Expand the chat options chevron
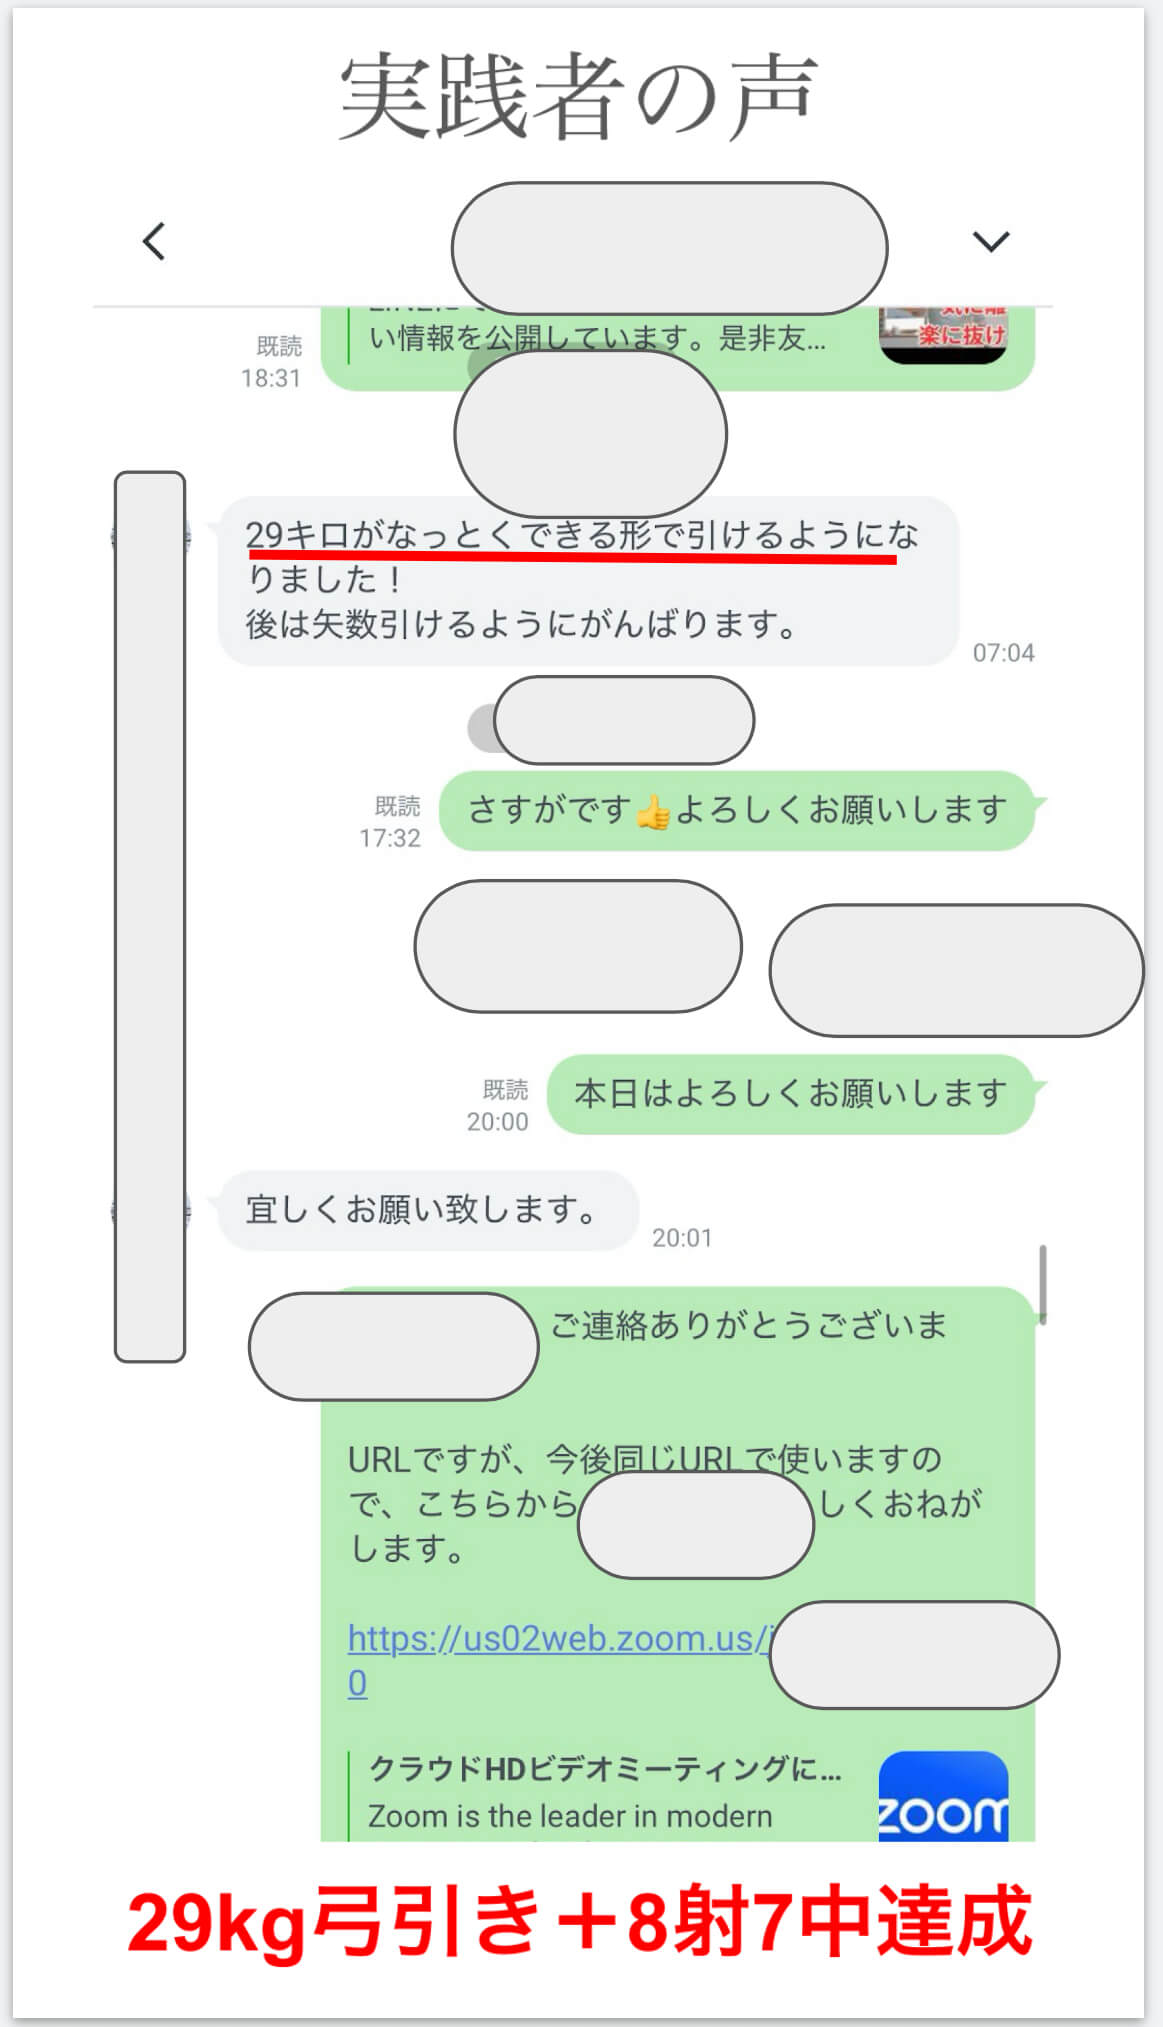This screenshot has height=2027, width=1163. pos(991,241)
